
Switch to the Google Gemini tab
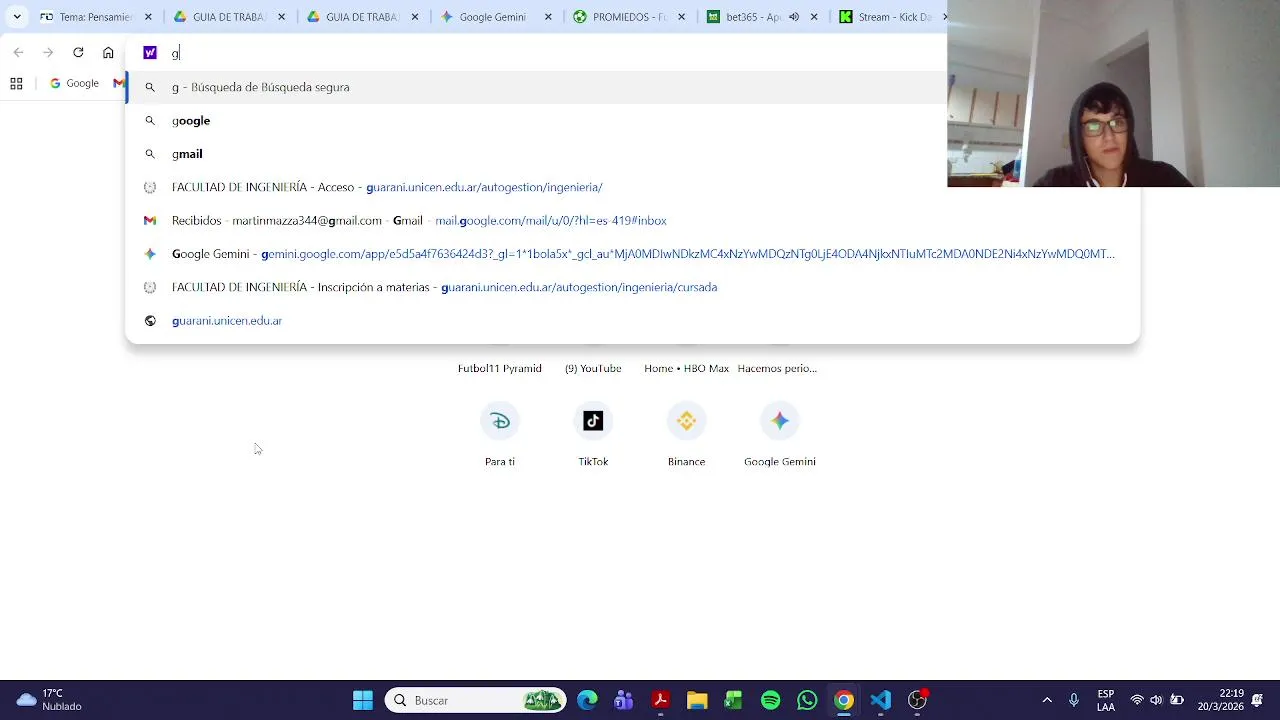[485, 17]
